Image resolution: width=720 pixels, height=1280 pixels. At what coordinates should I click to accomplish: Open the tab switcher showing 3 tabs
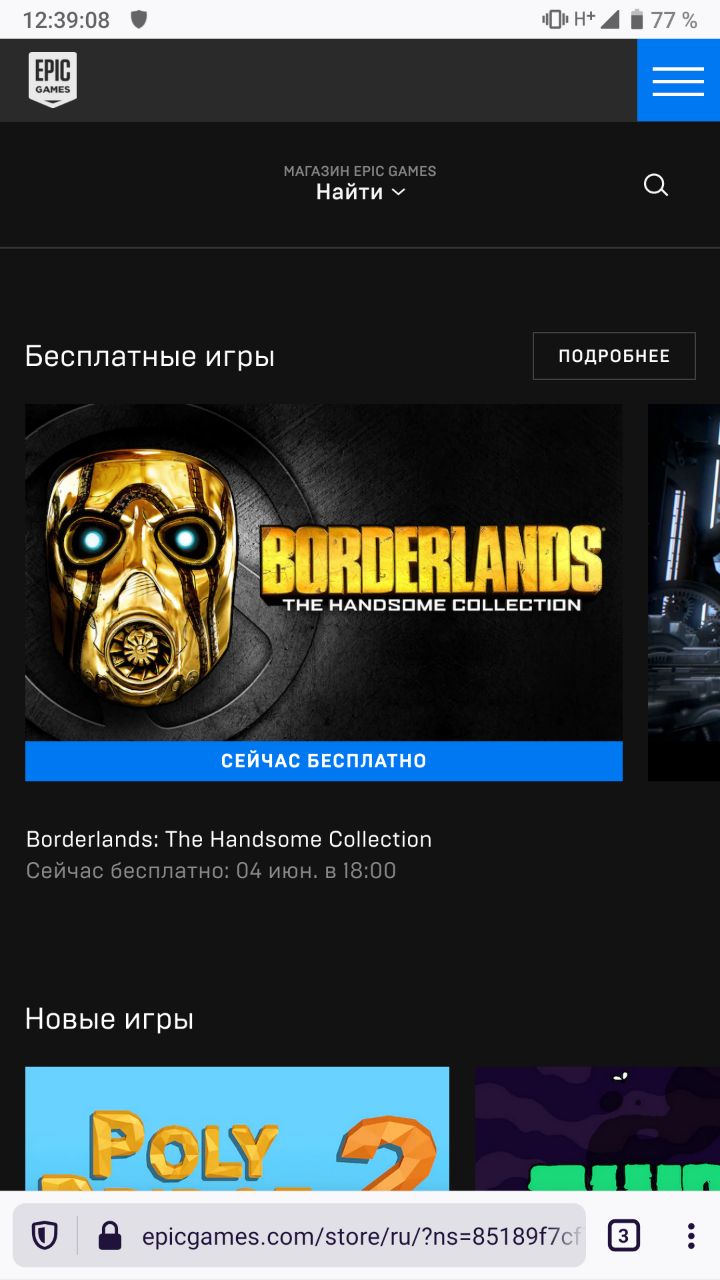623,1236
